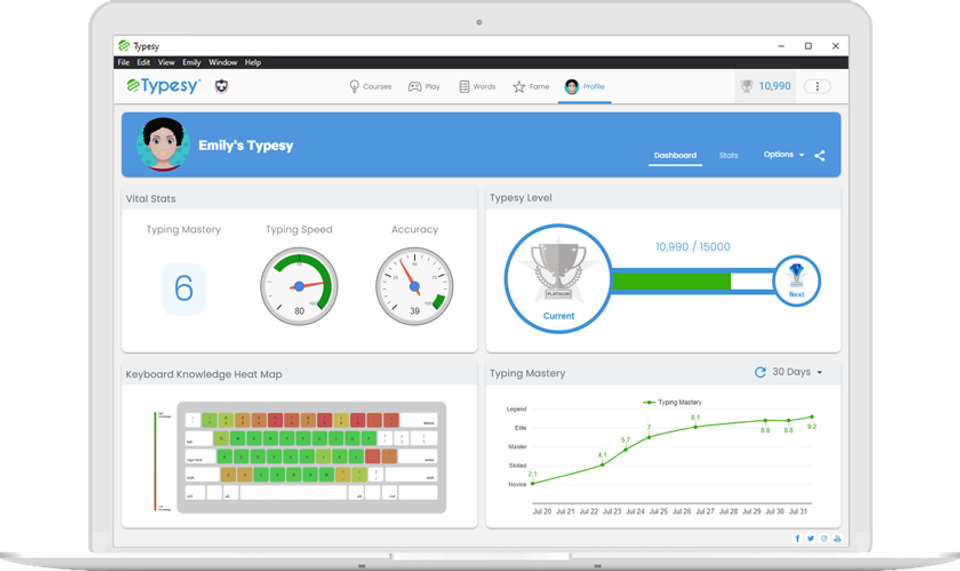Click the share icon in profile banner
The image size is (960, 571).
[820, 155]
